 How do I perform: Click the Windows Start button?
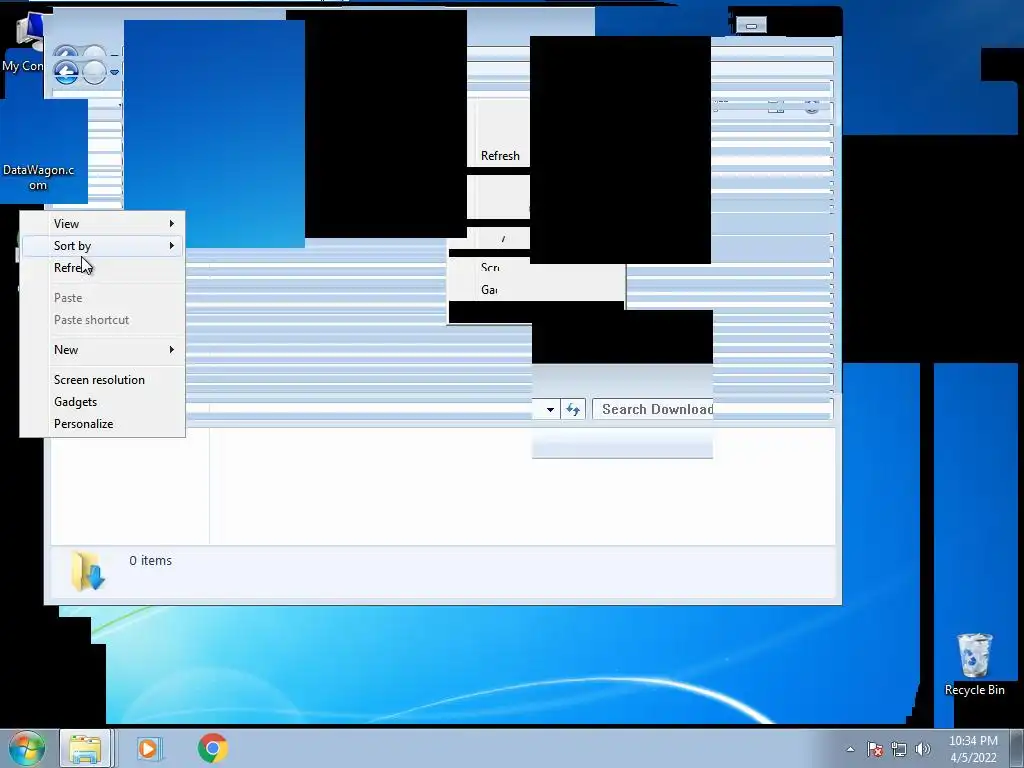pyautogui.click(x=26, y=748)
